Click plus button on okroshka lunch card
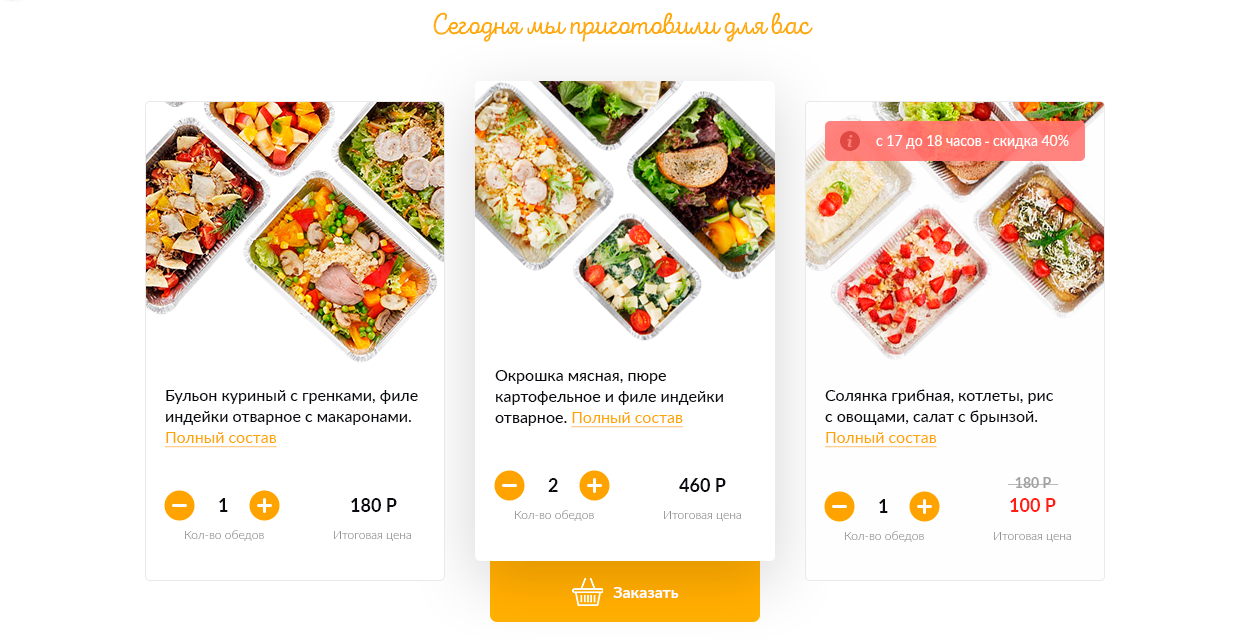The width and height of the screenshot is (1250, 640). pyautogui.click(x=594, y=486)
